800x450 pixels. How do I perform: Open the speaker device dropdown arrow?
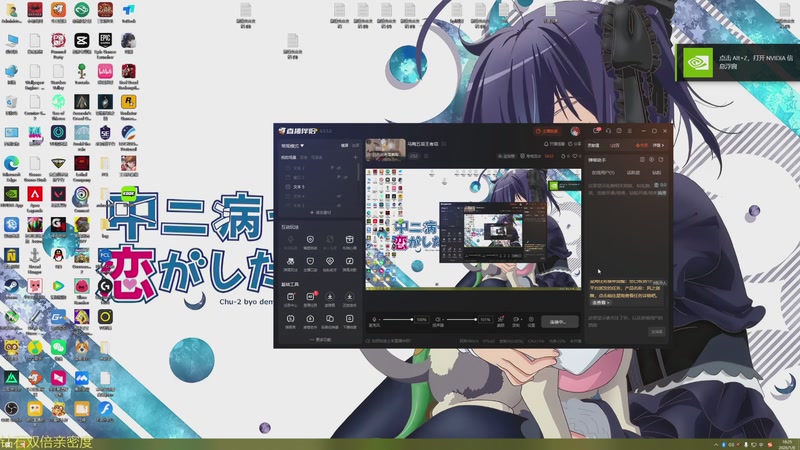click(443, 319)
